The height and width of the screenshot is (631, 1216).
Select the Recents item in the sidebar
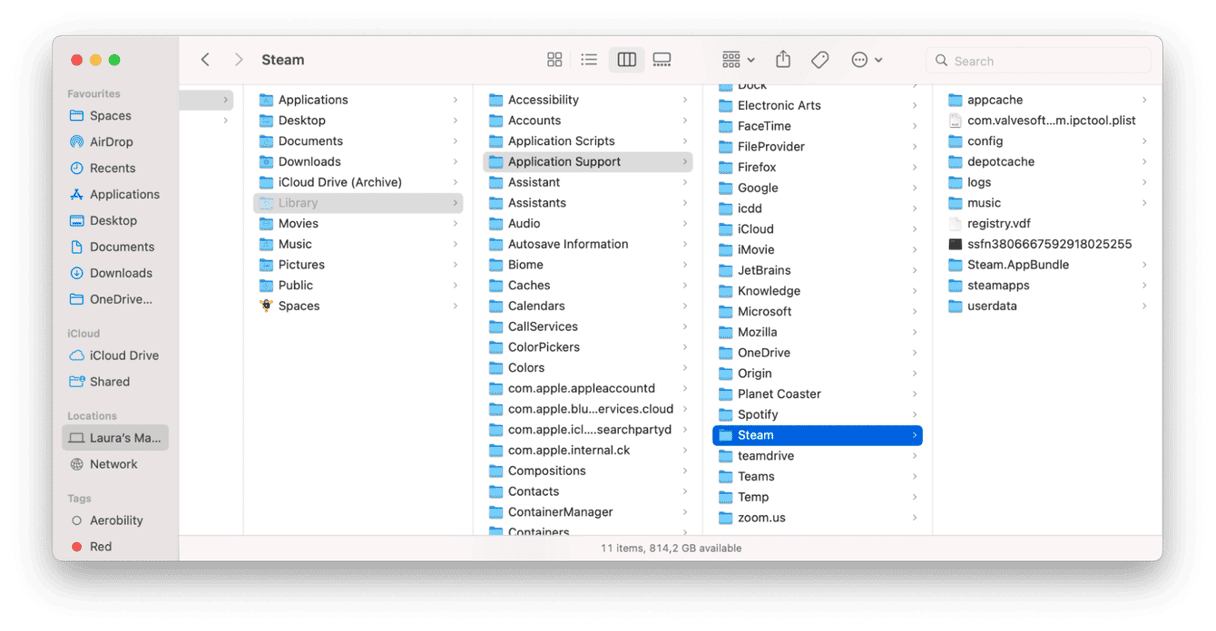coord(112,167)
